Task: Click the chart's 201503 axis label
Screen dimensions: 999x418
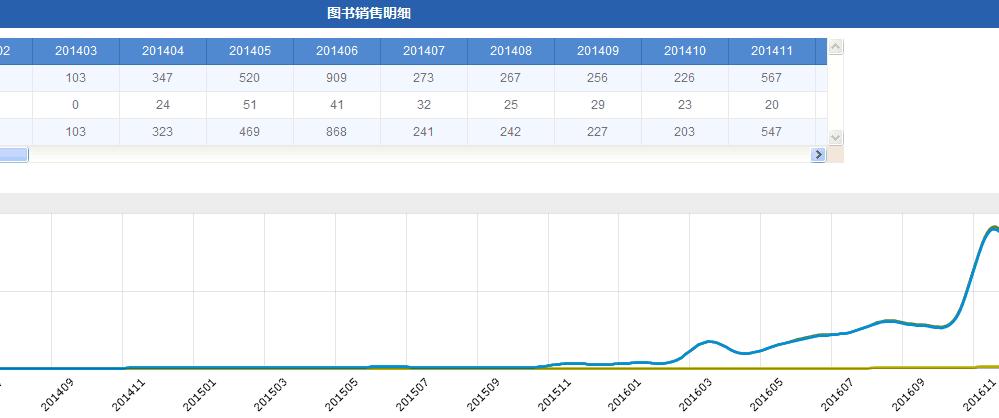Action: 271,395
